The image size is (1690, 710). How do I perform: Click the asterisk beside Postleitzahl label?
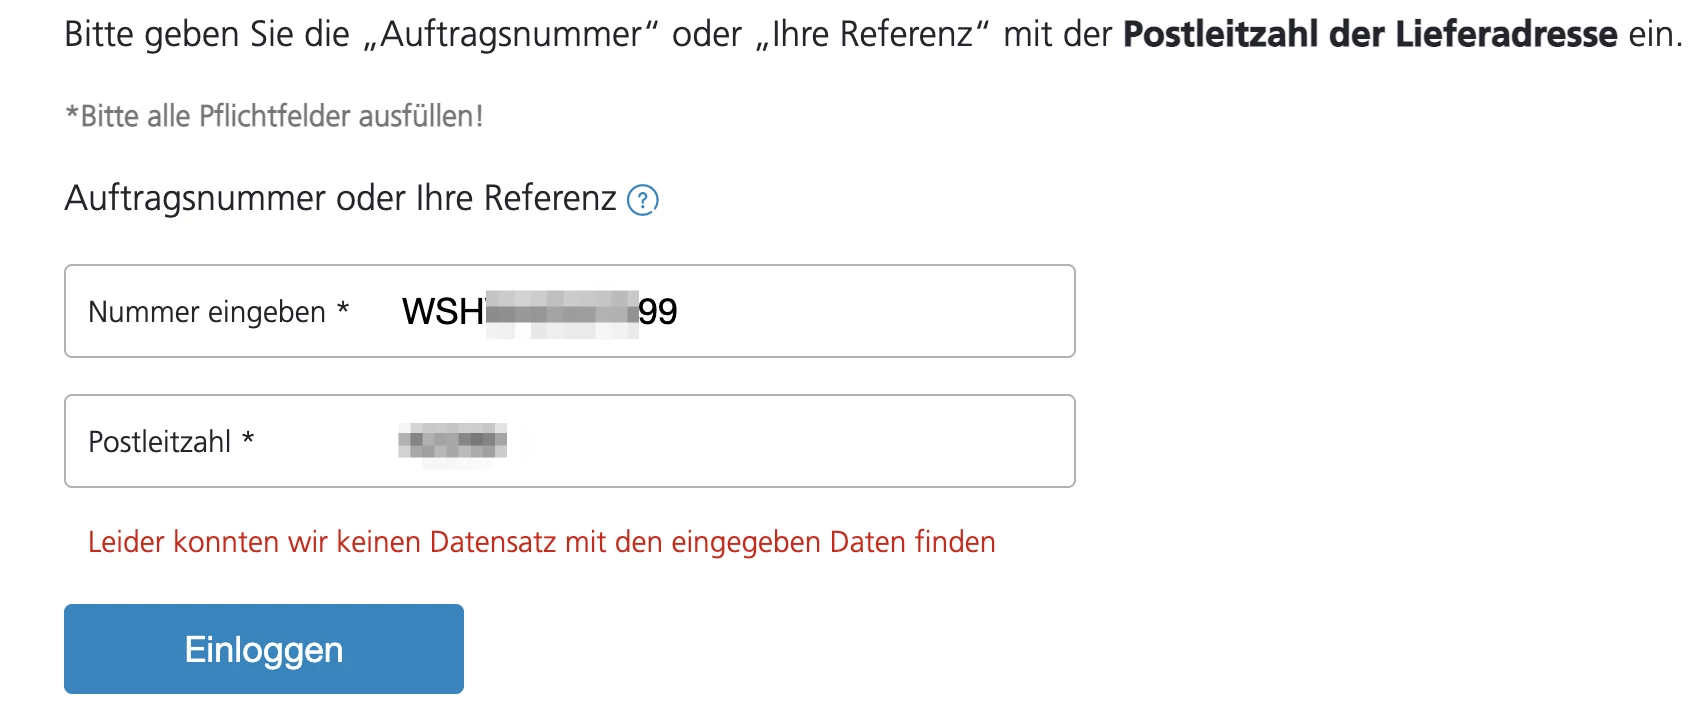tap(248, 438)
